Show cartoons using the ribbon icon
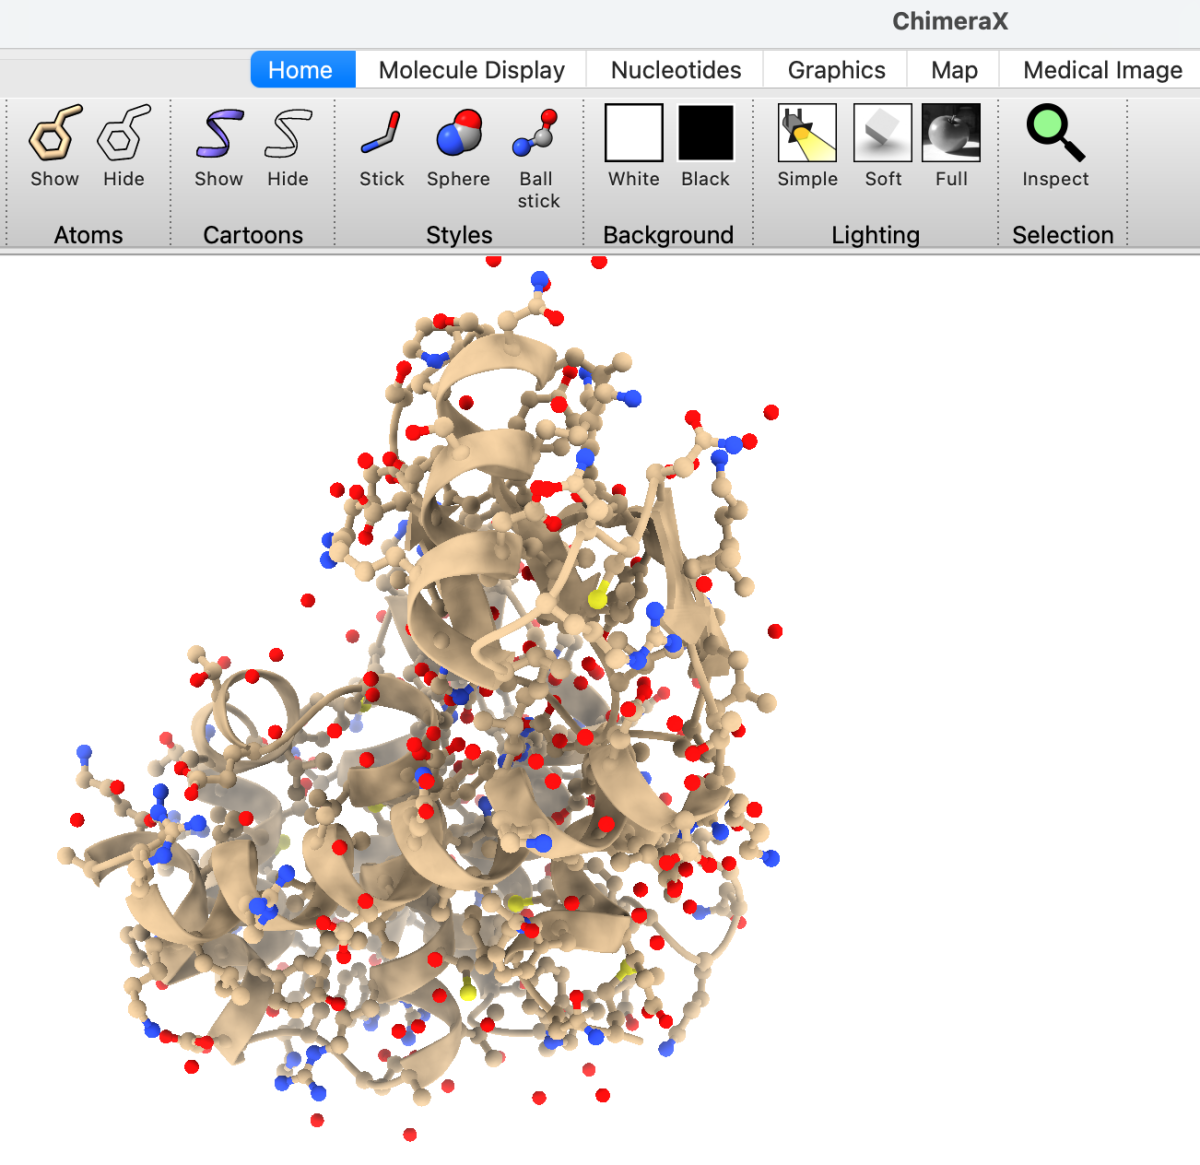This screenshot has width=1200, height=1165. pyautogui.click(x=219, y=133)
